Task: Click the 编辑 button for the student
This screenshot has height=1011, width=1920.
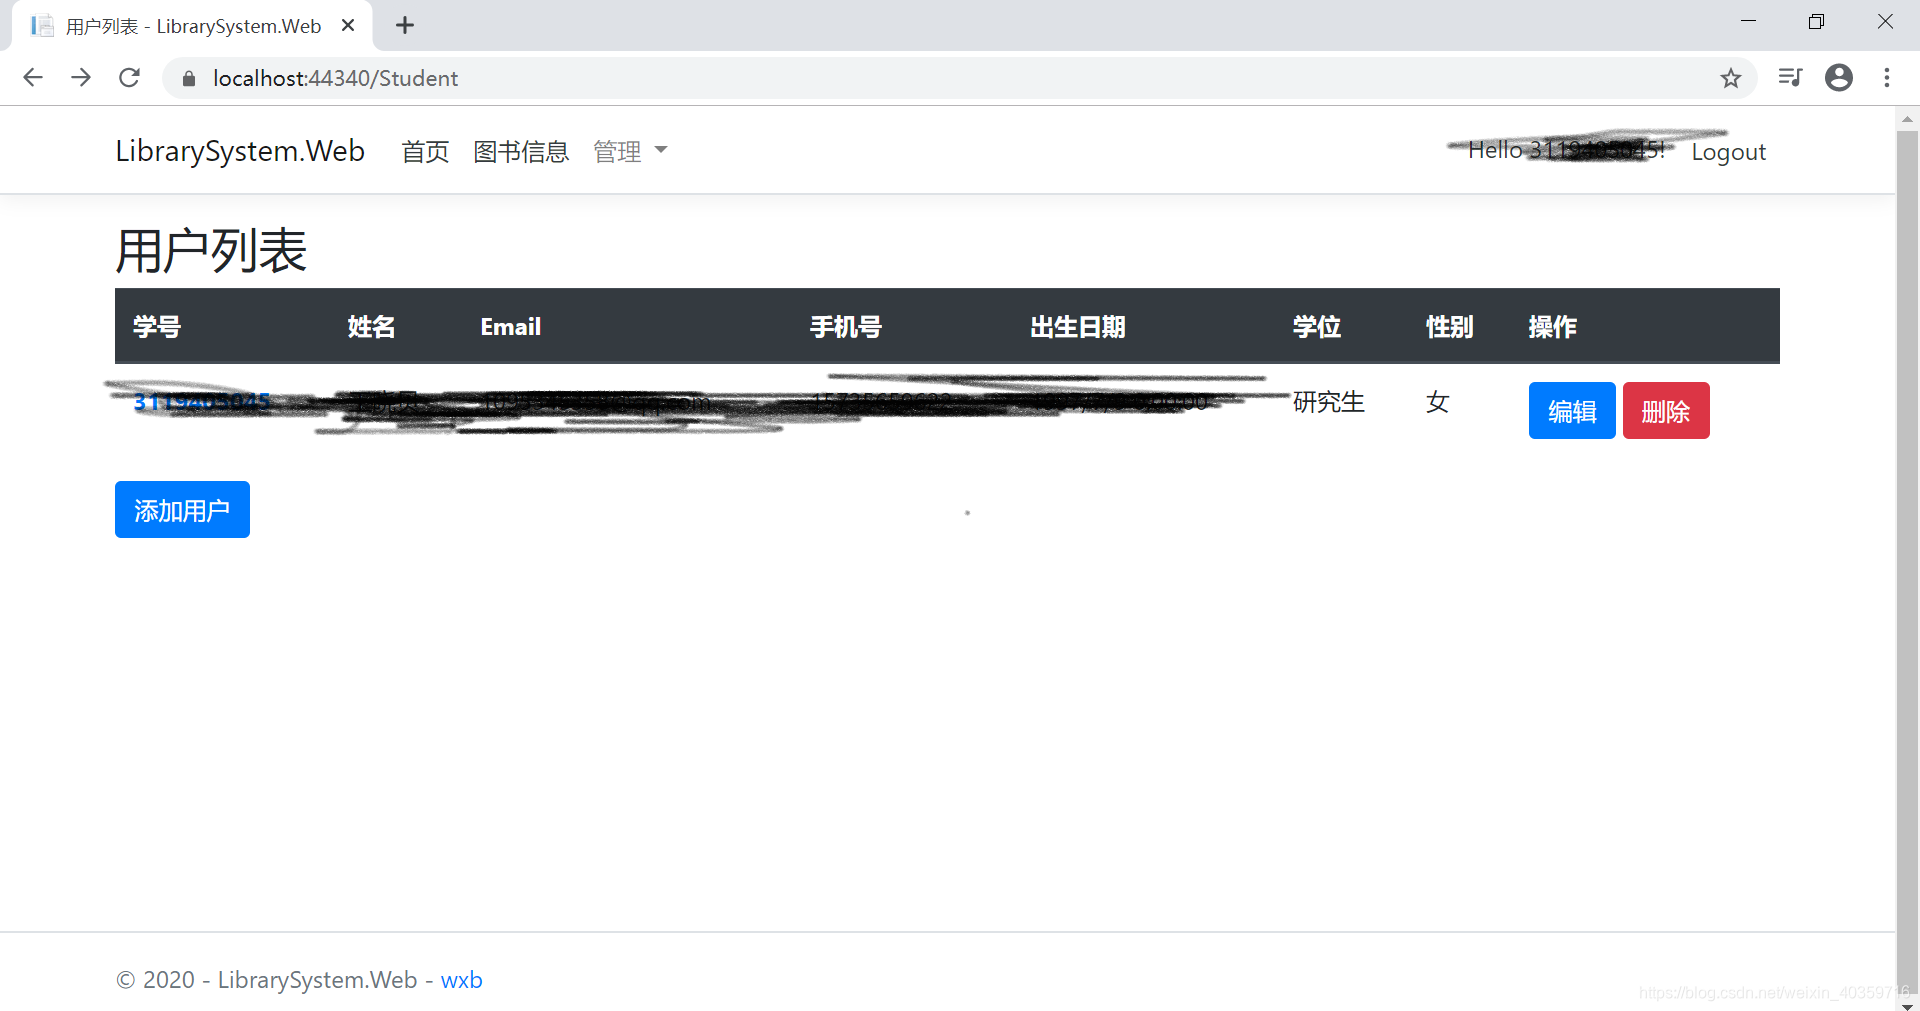Action: [1571, 410]
